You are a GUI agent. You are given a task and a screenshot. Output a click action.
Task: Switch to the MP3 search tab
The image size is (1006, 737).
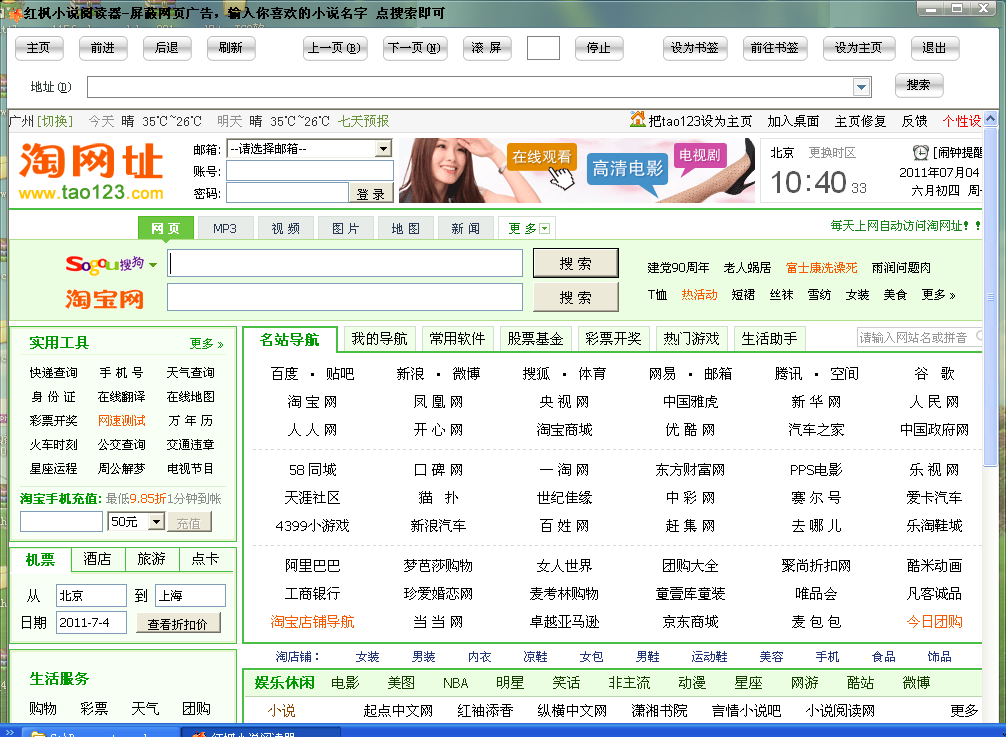coord(225,228)
